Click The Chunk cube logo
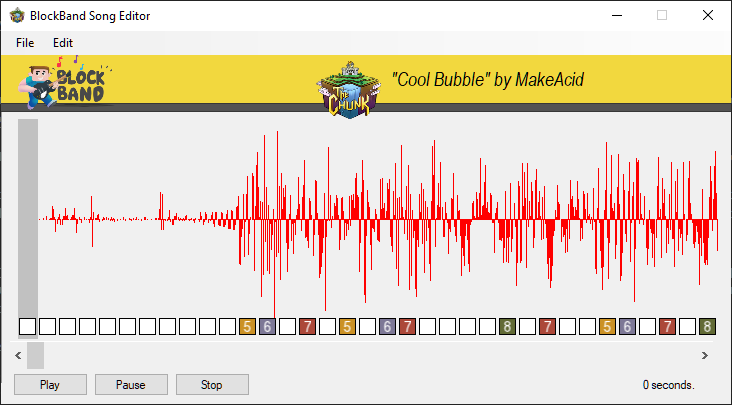The image size is (732, 405). click(x=349, y=89)
